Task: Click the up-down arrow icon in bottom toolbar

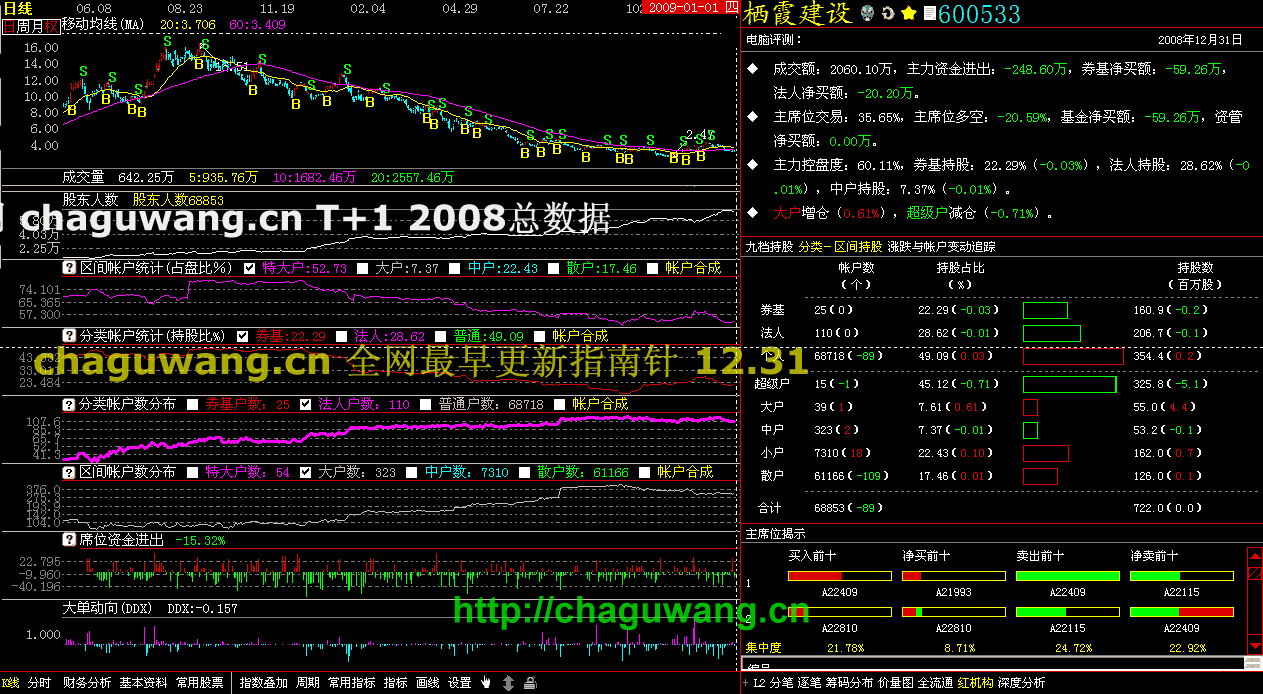Action: point(508,683)
